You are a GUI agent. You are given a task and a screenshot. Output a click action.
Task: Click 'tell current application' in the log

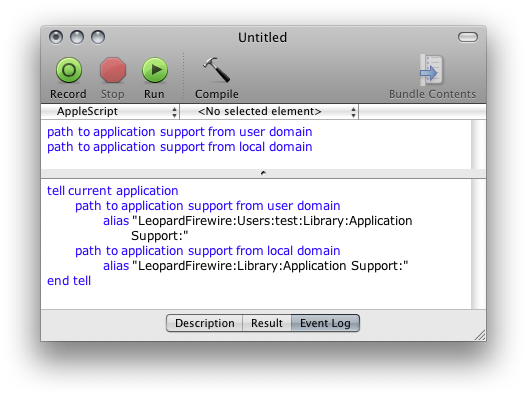(113, 191)
